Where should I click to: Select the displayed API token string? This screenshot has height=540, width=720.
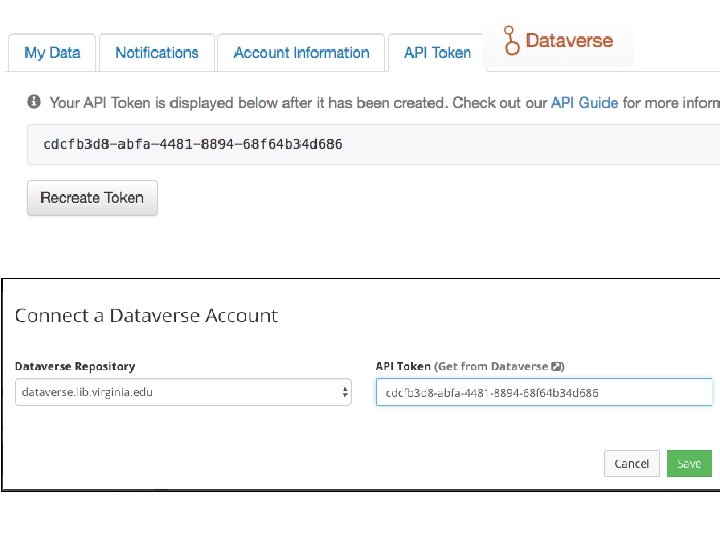click(x=193, y=144)
